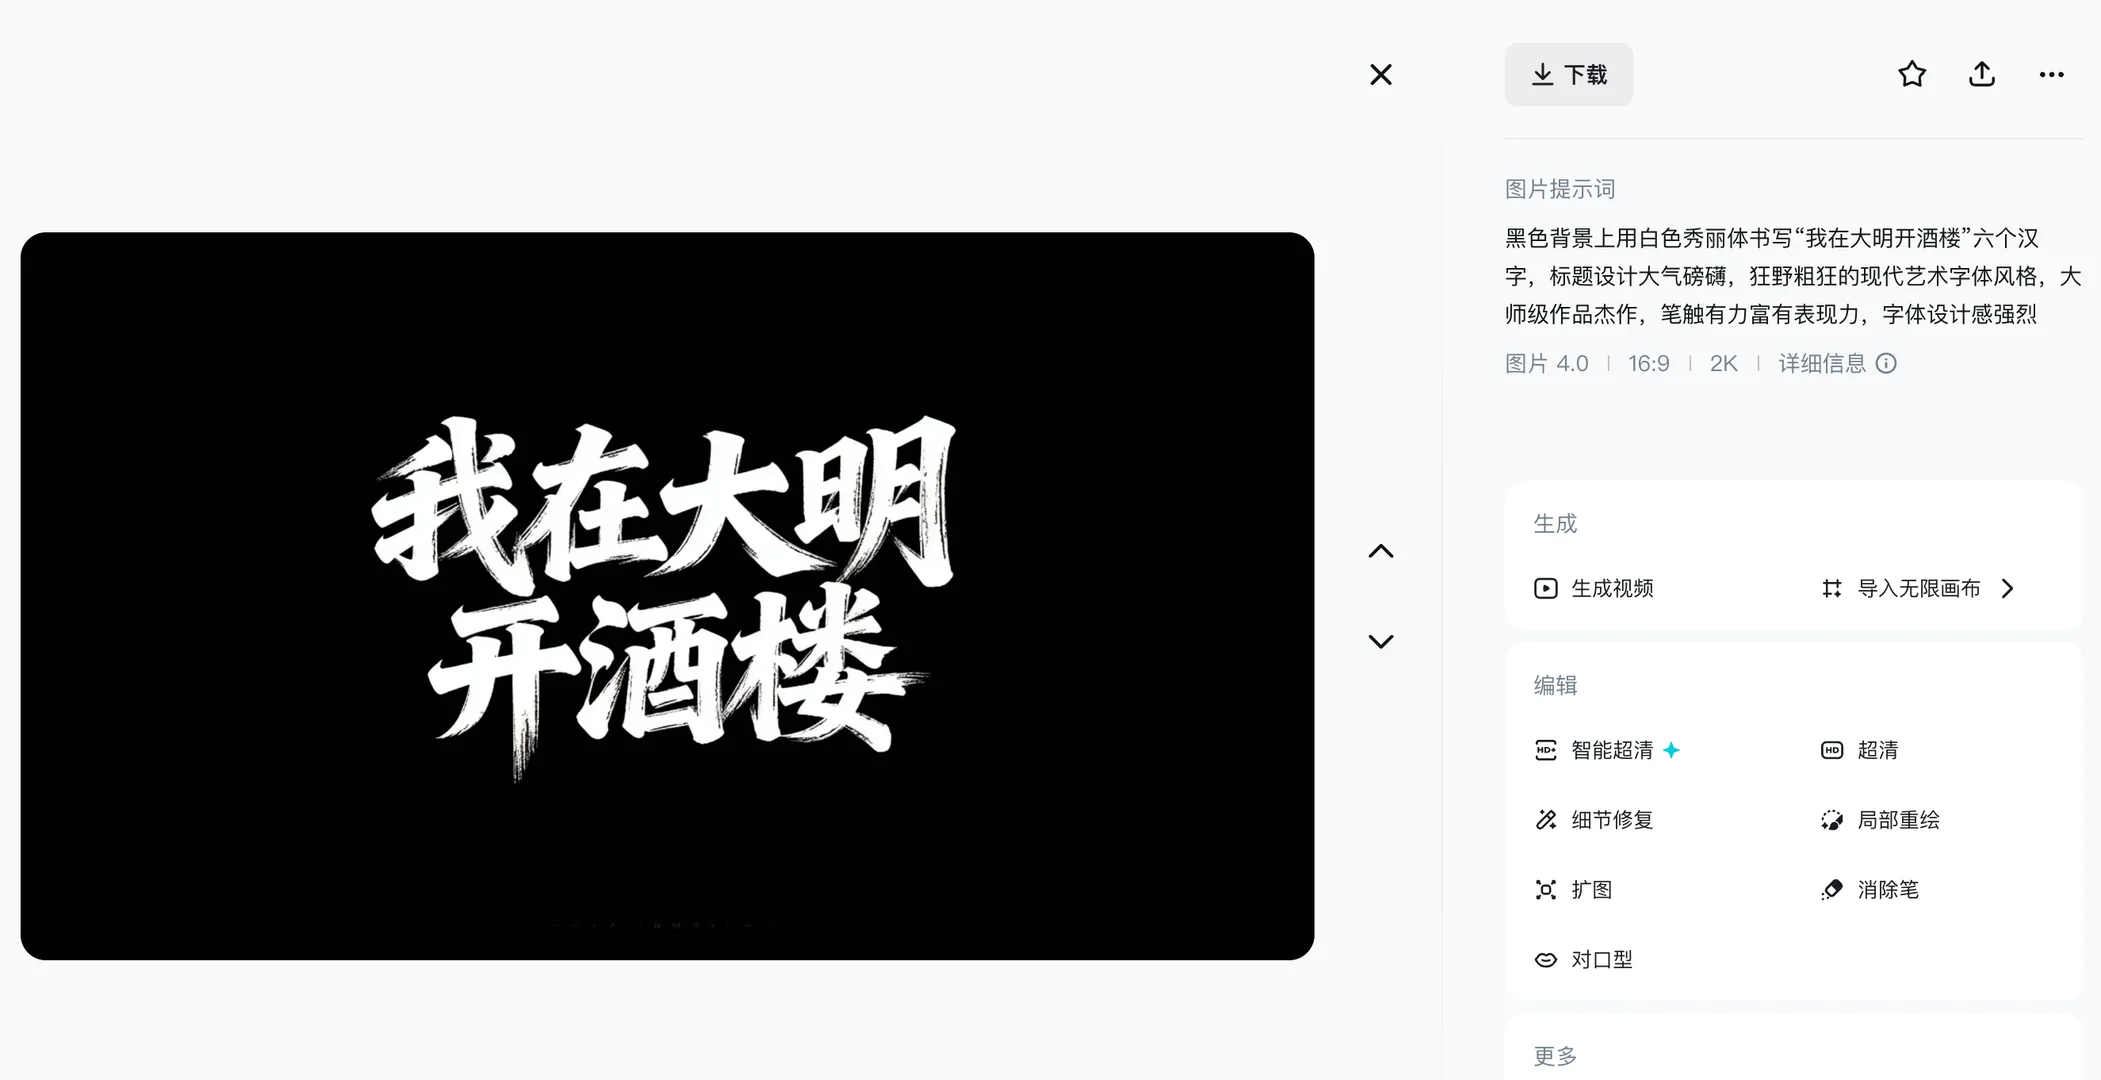
Task: Download the image with 下载 button
Action: coord(1568,74)
